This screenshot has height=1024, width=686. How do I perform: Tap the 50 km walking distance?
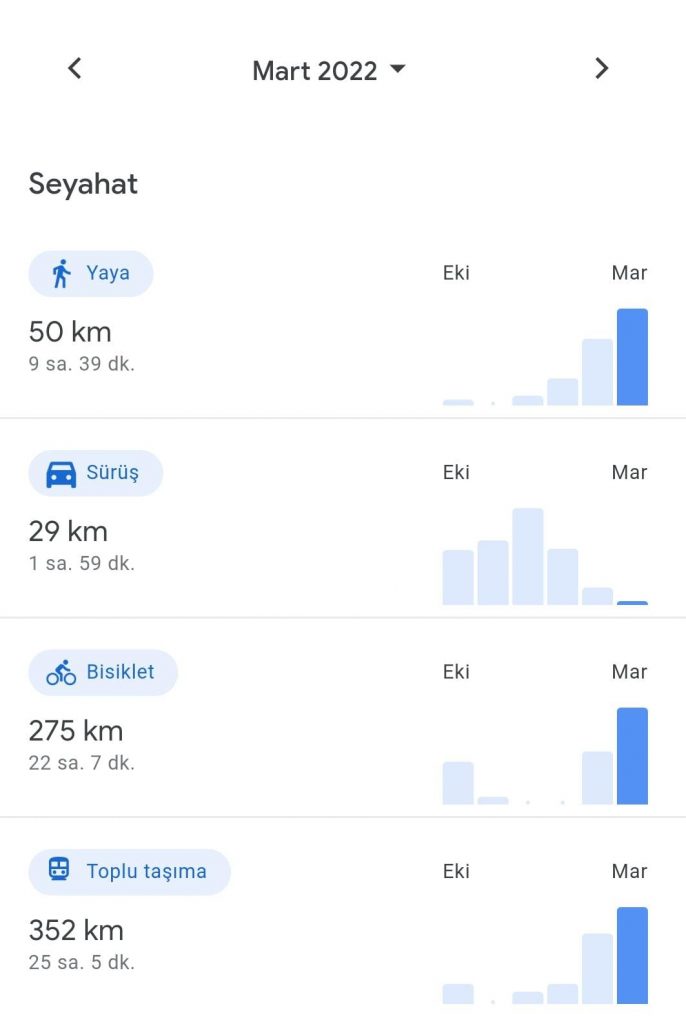coord(70,332)
